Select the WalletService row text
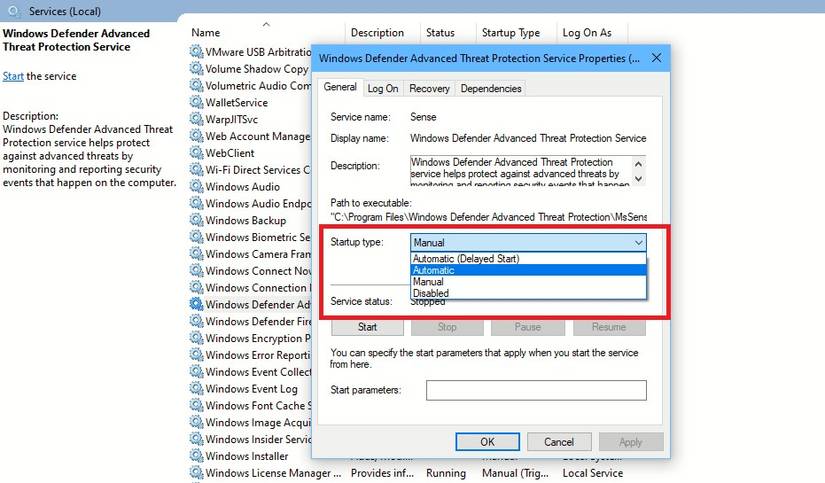825x483 pixels. click(236, 103)
